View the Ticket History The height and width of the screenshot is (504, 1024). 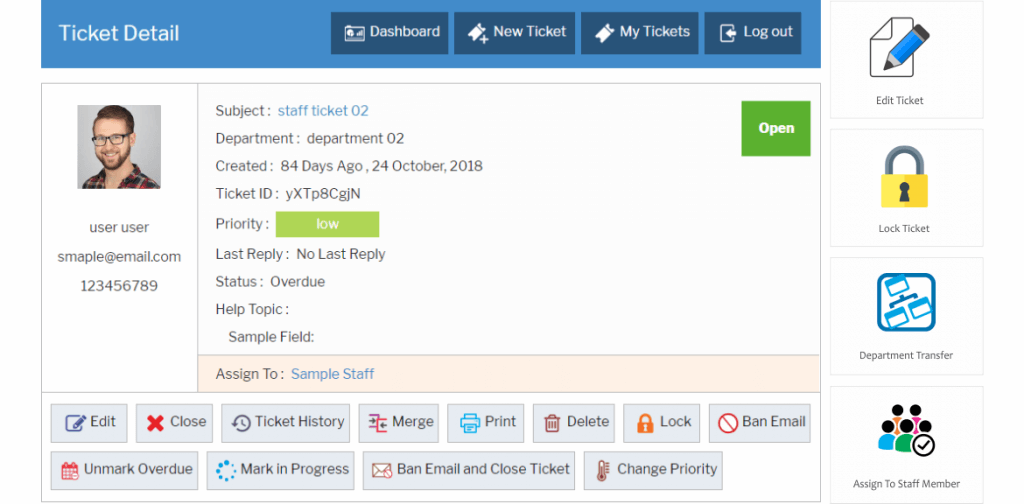pyautogui.click(x=286, y=423)
